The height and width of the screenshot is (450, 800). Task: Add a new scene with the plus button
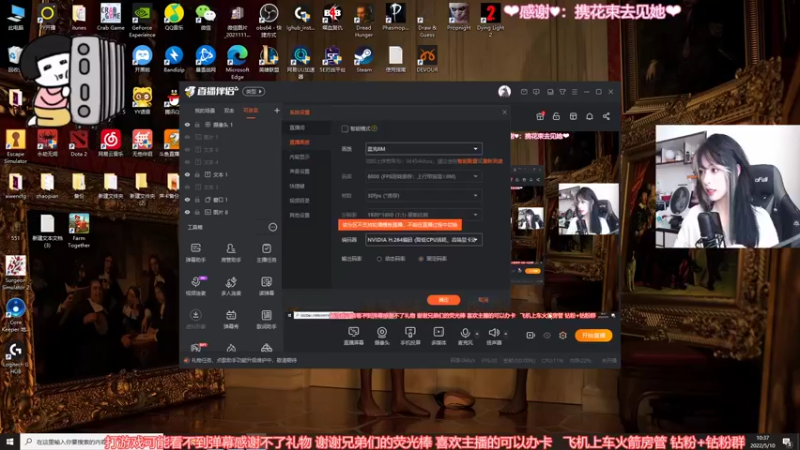(x=277, y=110)
